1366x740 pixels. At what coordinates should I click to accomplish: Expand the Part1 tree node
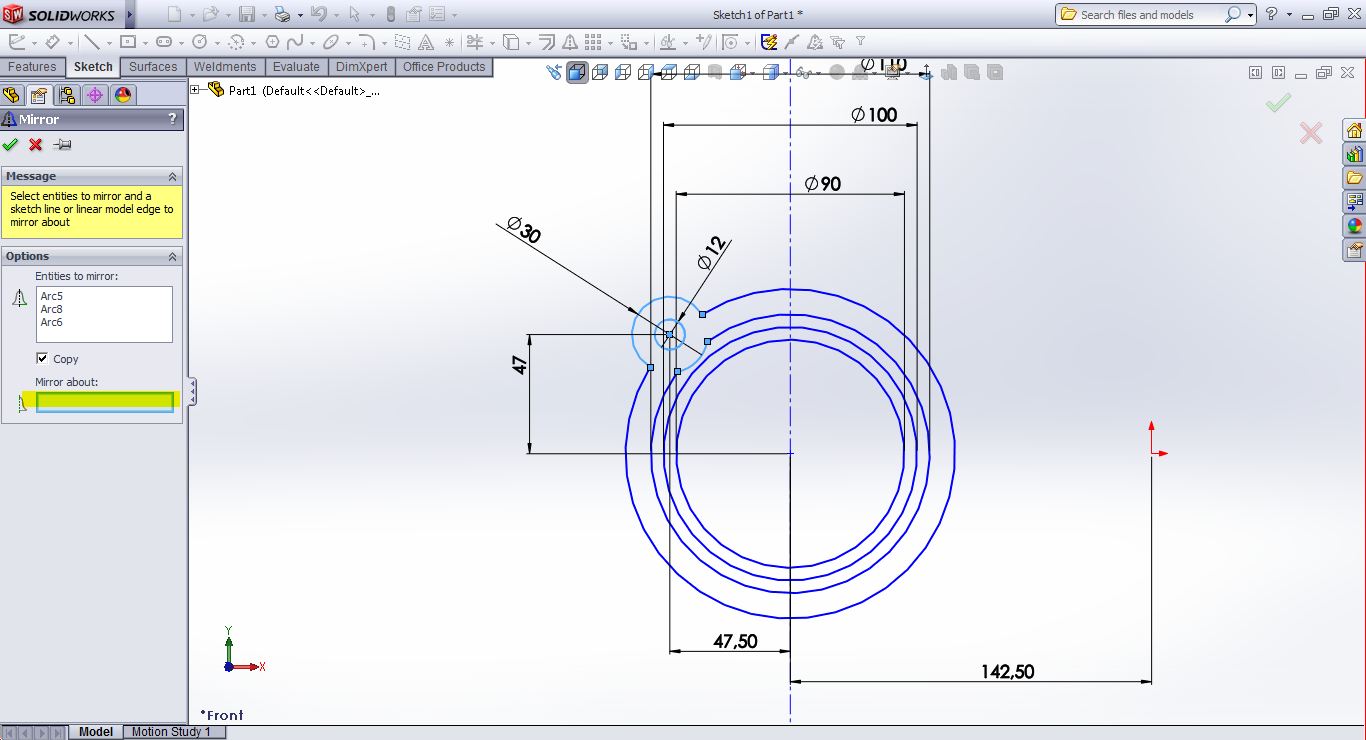point(196,90)
